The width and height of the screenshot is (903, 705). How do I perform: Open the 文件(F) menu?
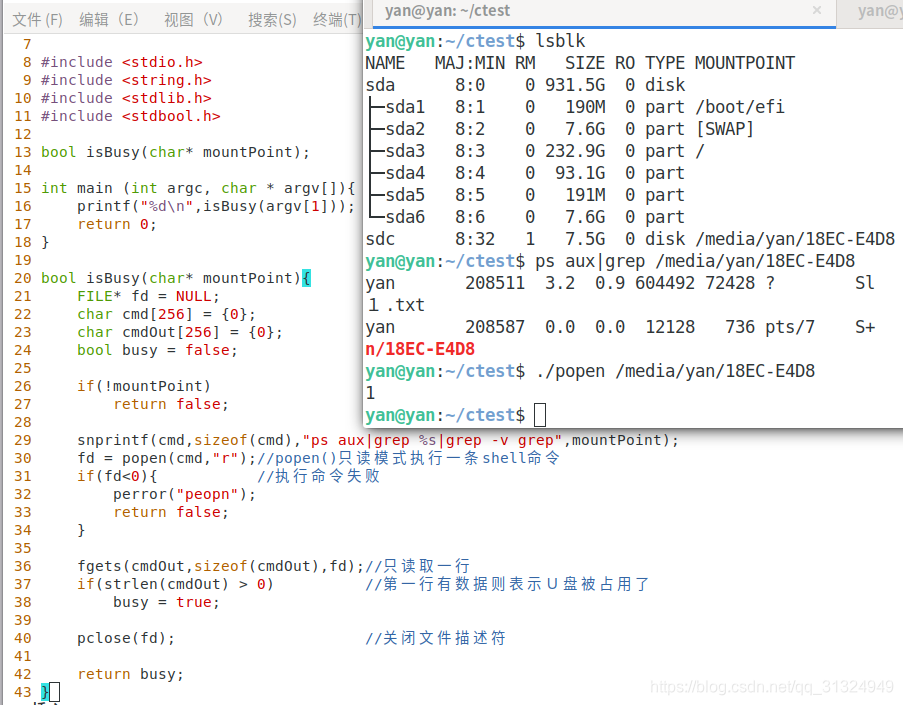click(36, 18)
